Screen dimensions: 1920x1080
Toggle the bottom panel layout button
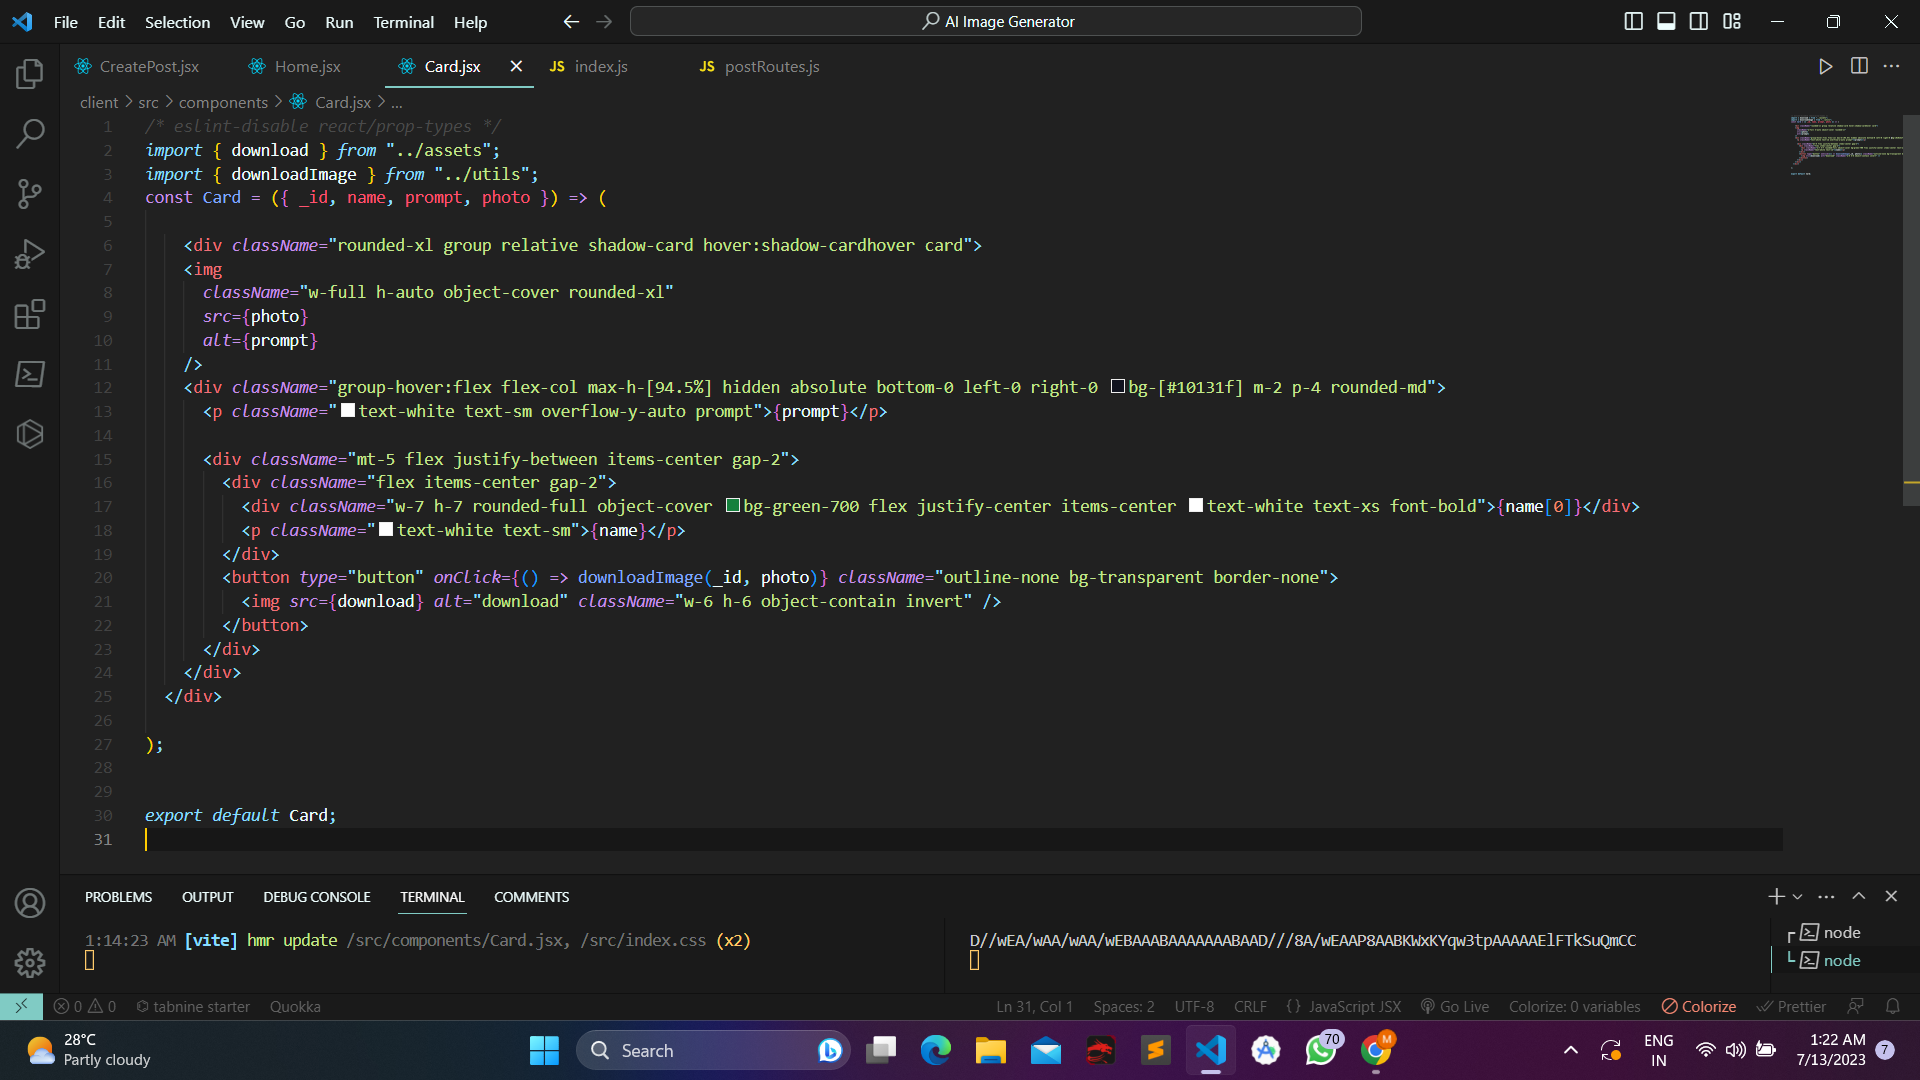1666,21
